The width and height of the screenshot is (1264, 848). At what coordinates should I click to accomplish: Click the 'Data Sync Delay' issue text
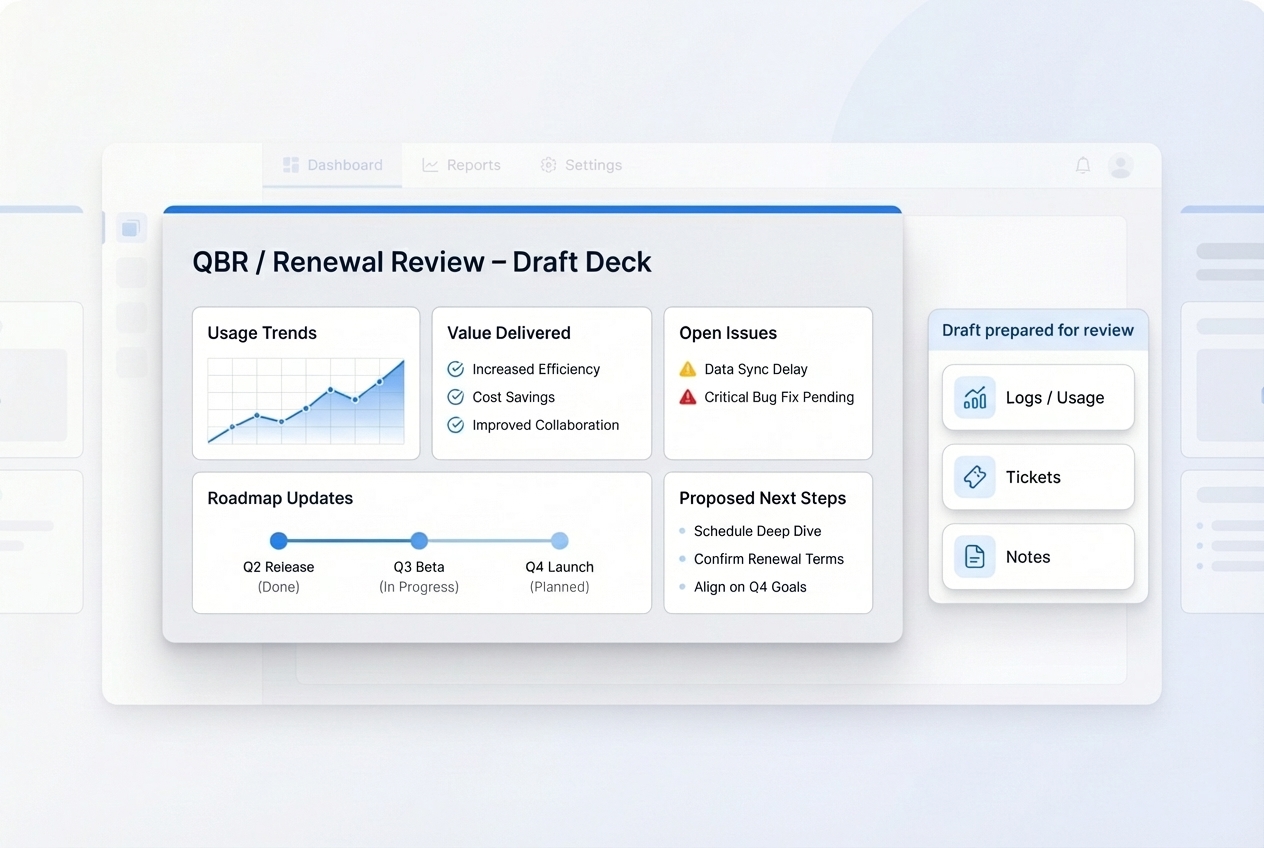tap(756, 369)
